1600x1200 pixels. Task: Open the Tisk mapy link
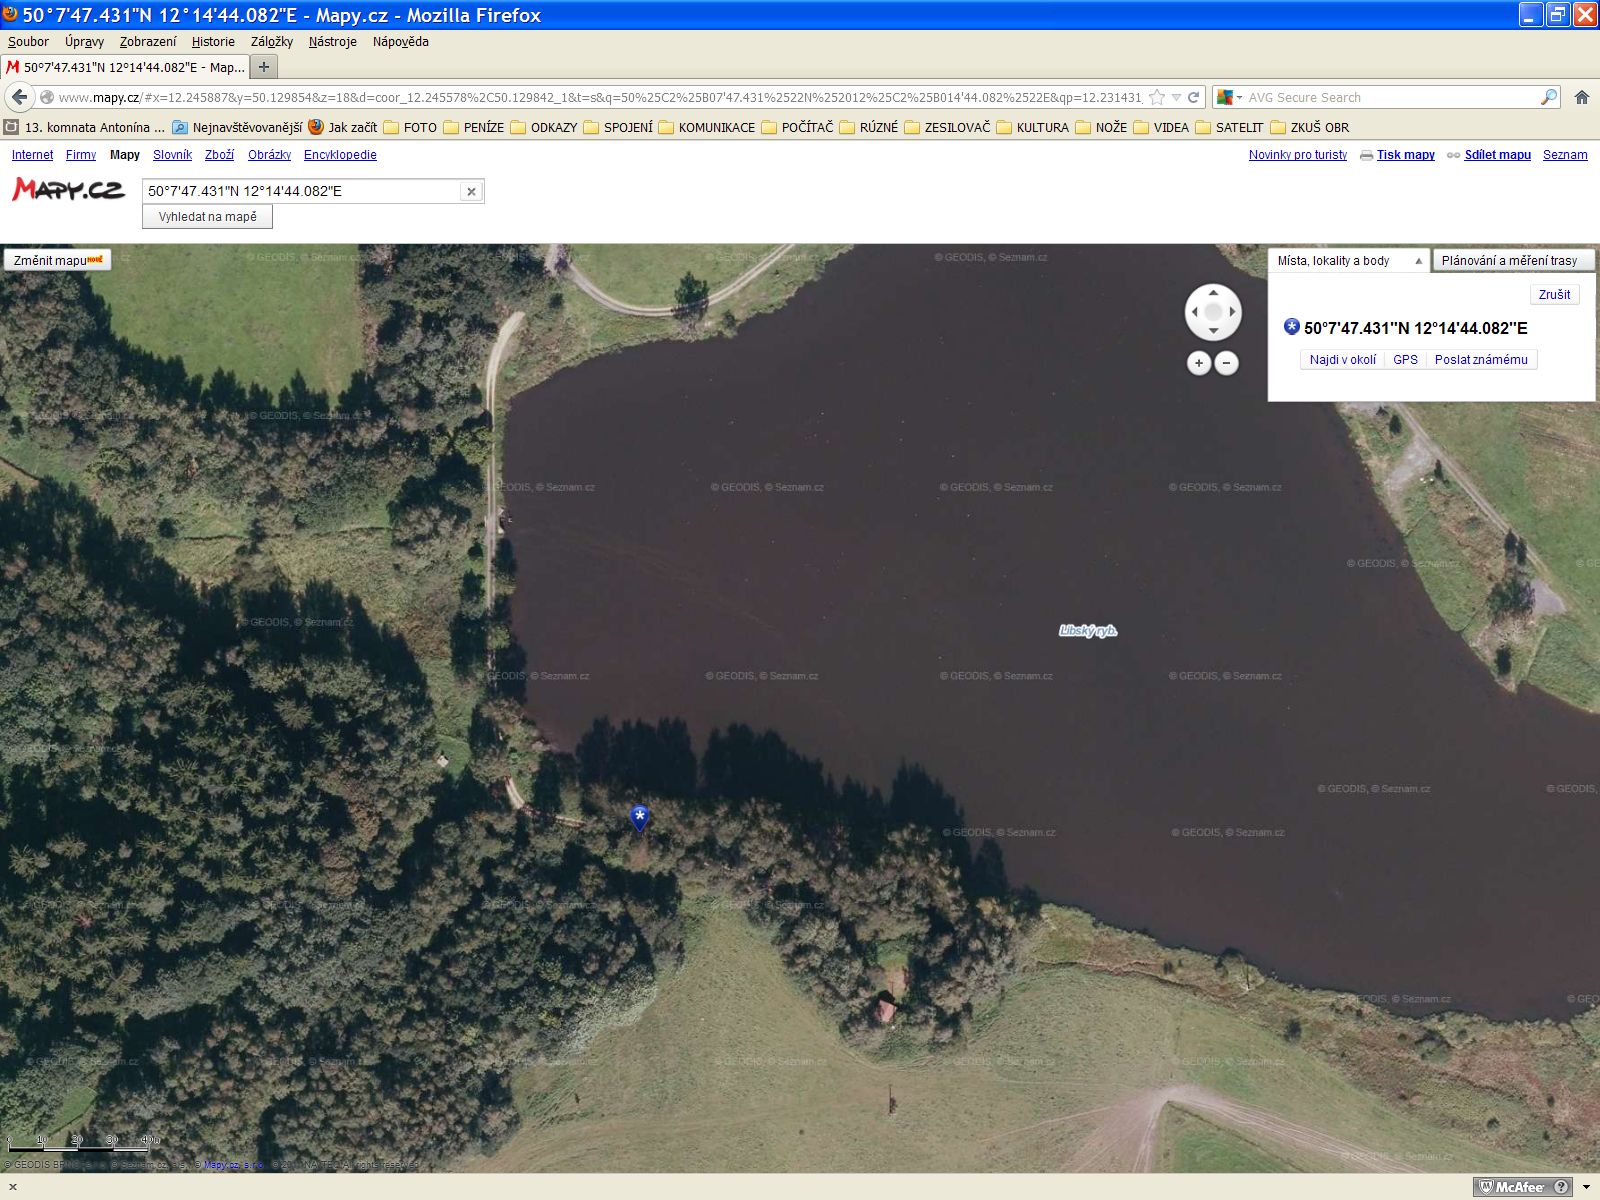1405,155
